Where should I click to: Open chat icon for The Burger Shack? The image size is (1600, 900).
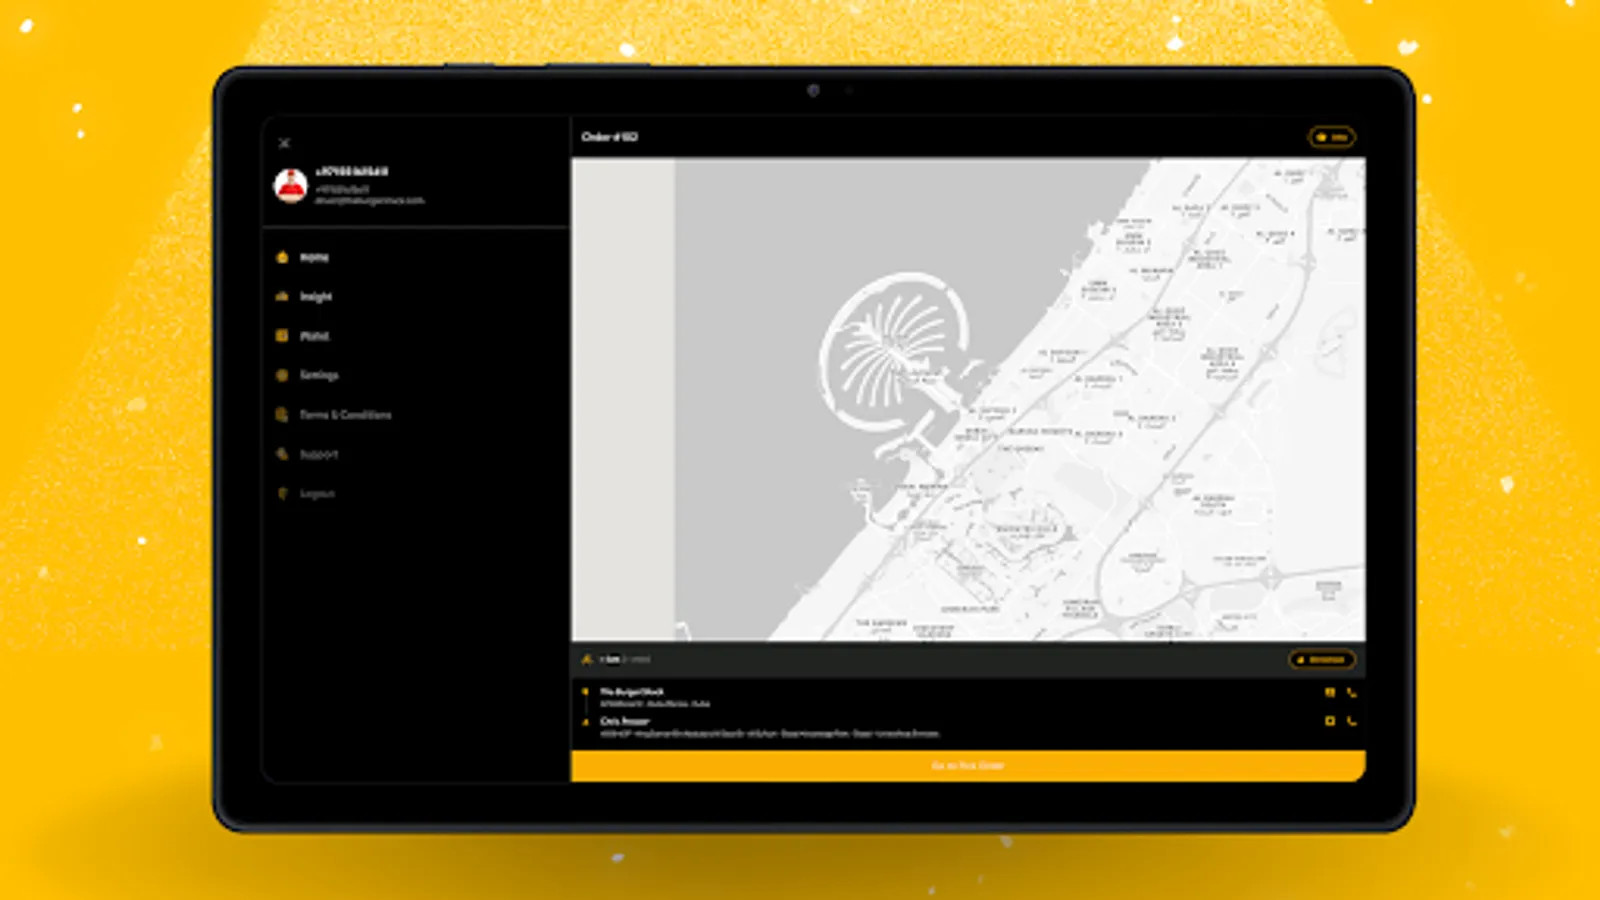click(1330, 692)
